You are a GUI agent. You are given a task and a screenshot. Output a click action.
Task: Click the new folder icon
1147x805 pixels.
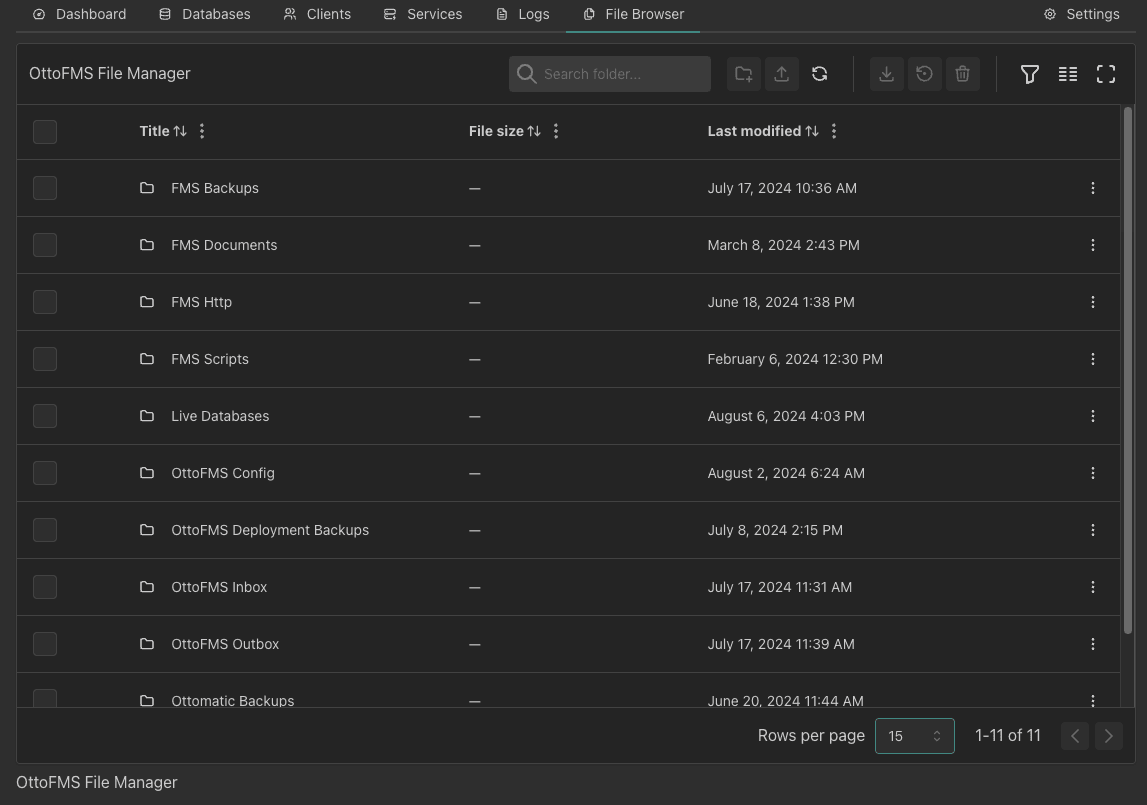tap(743, 74)
